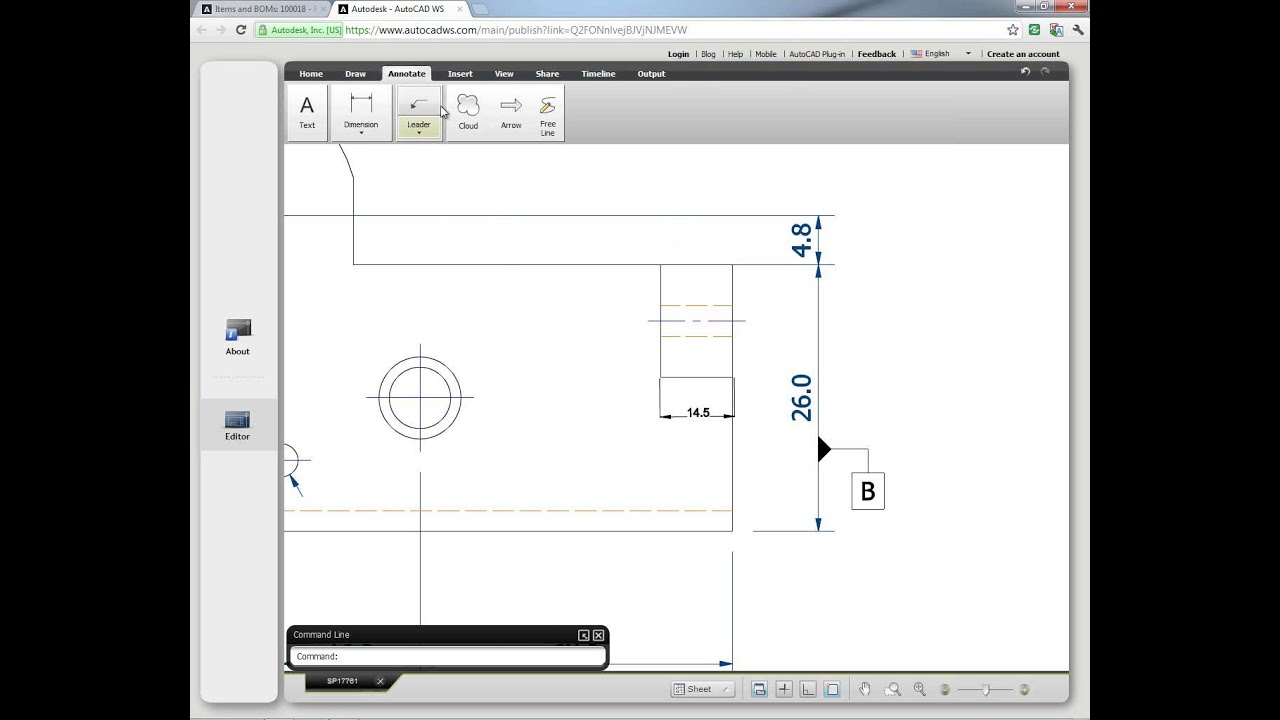The width and height of the screenshot is (1280, 720).
Task: Click zoom-out button left of slider
Action: [945, 689]
